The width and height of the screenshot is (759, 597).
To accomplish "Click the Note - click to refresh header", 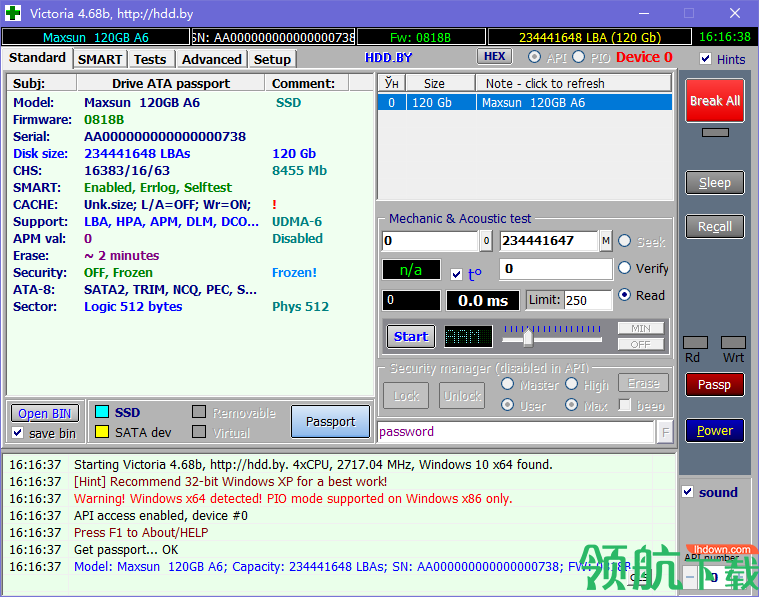I will [574, 83].
